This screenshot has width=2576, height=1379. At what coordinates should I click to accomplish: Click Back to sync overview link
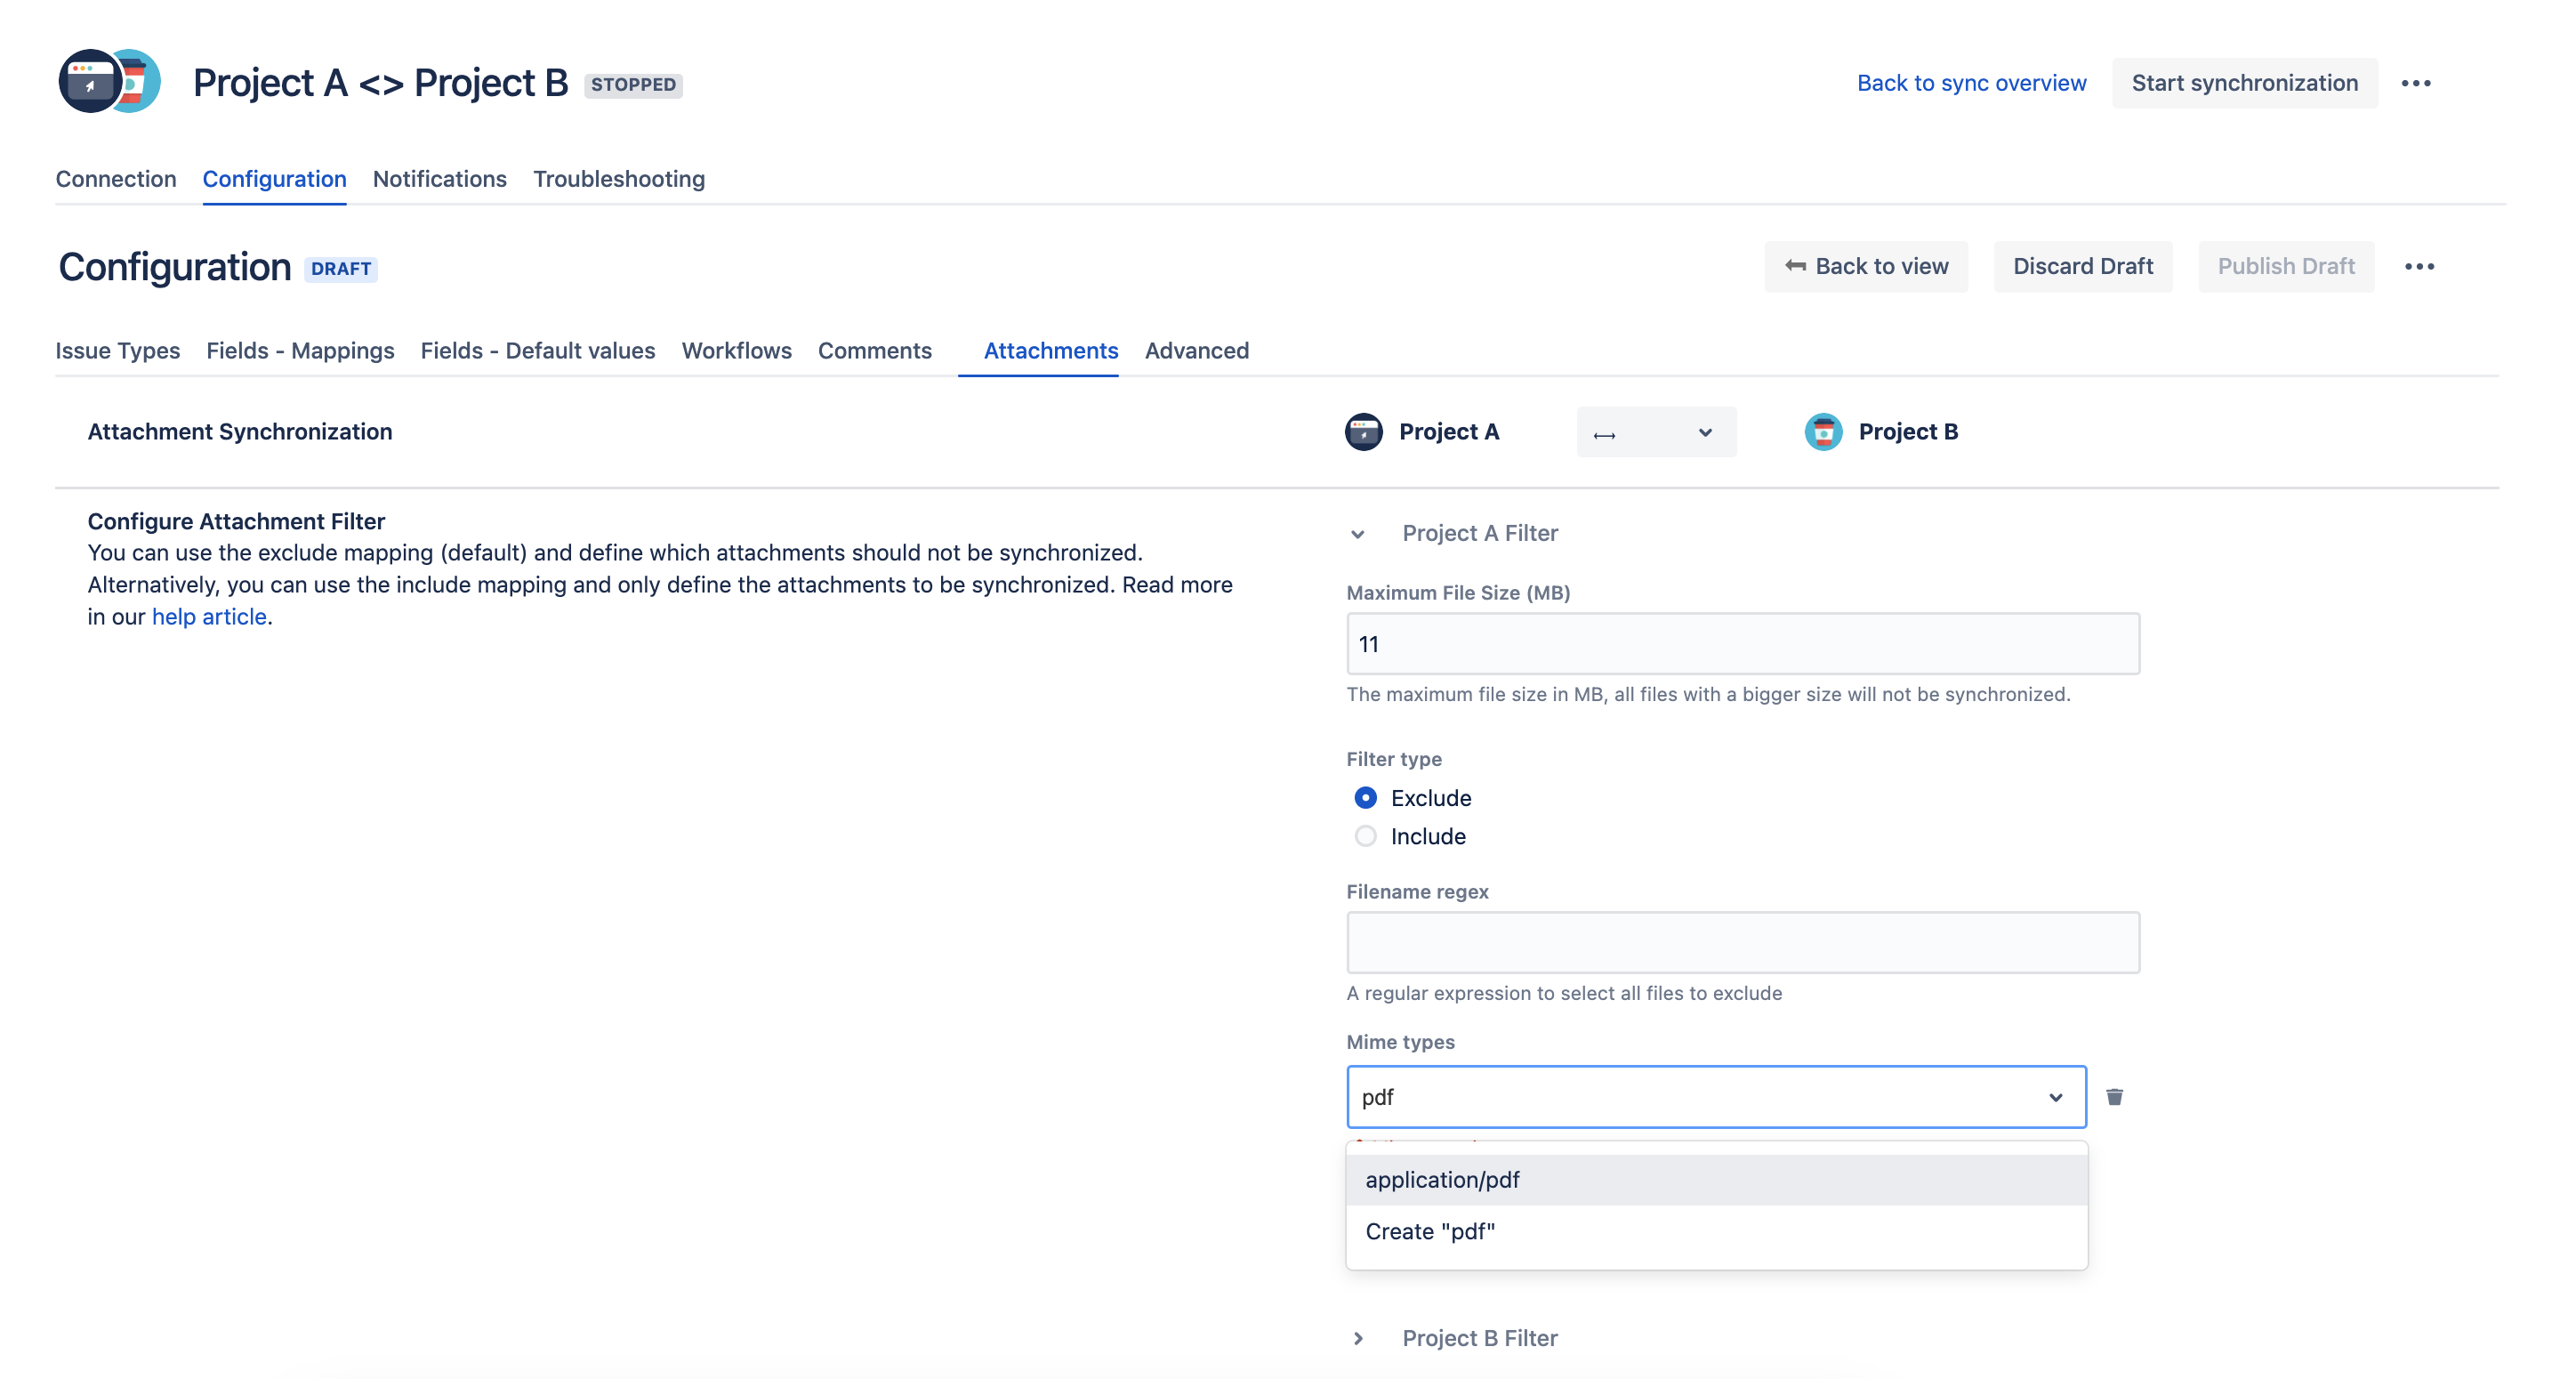[1970, 83]
